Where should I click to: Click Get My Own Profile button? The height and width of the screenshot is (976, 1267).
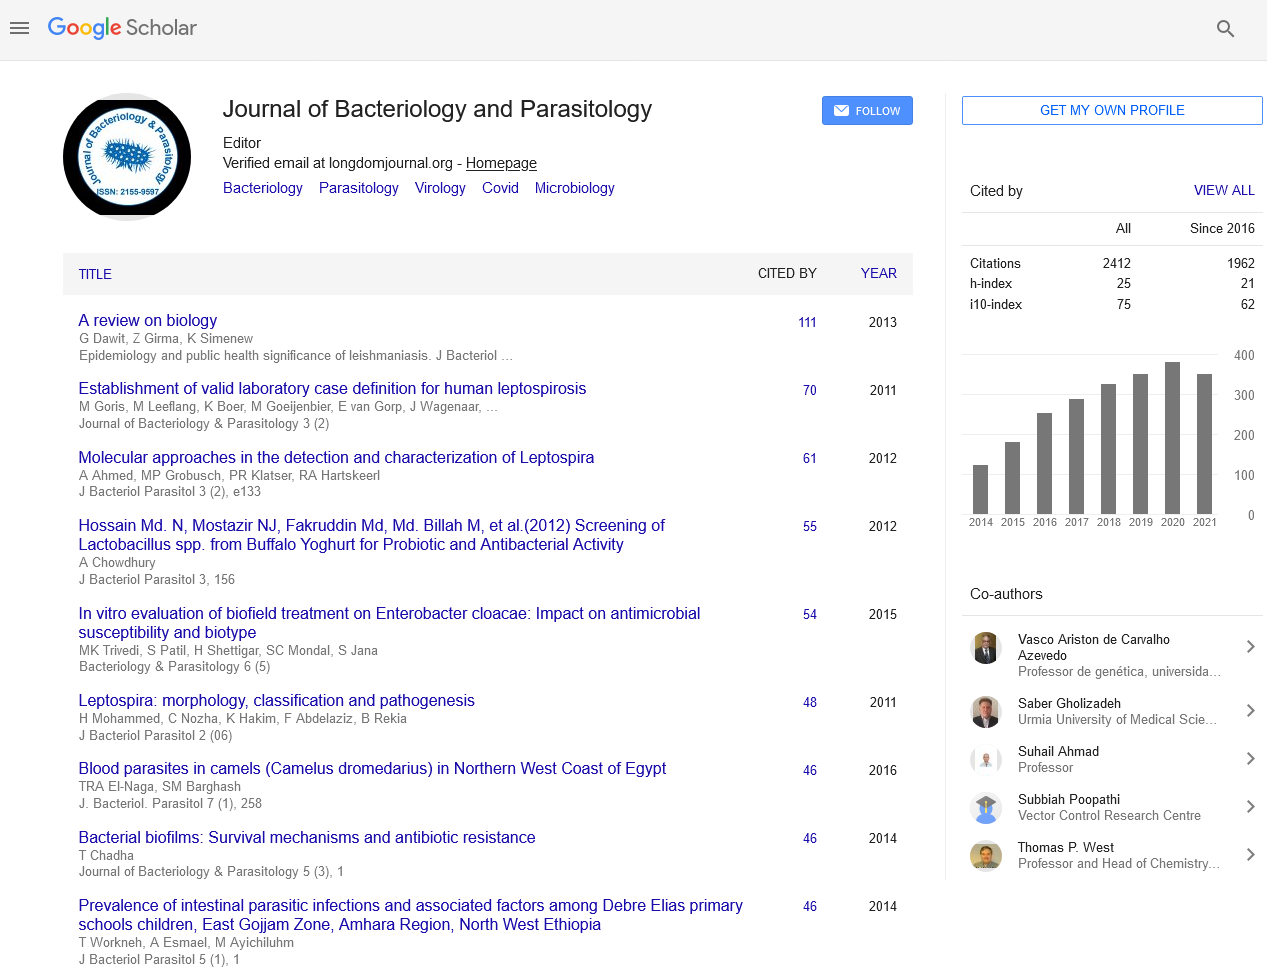1111,111
